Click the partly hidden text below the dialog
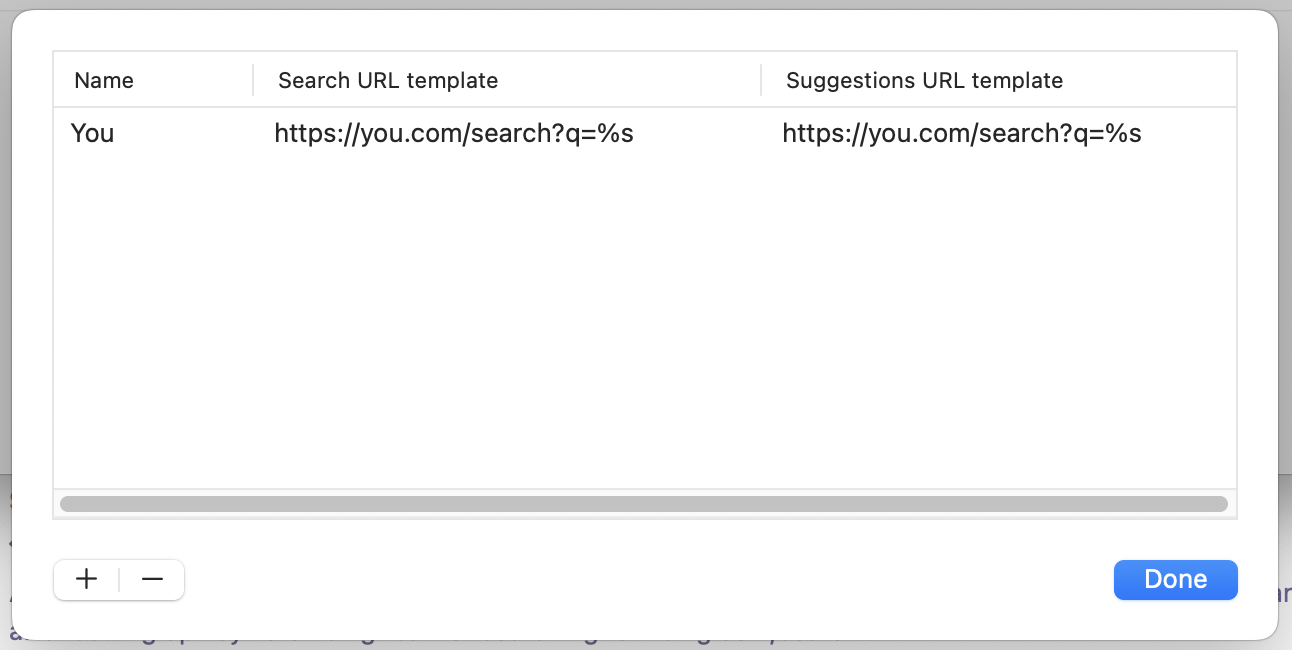 [400, 641]
